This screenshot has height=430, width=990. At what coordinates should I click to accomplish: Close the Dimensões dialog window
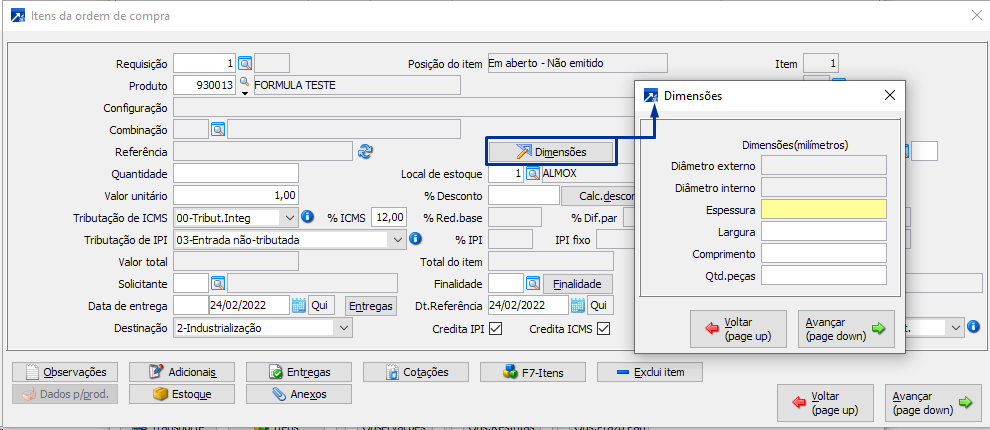(x=889, y=96)
